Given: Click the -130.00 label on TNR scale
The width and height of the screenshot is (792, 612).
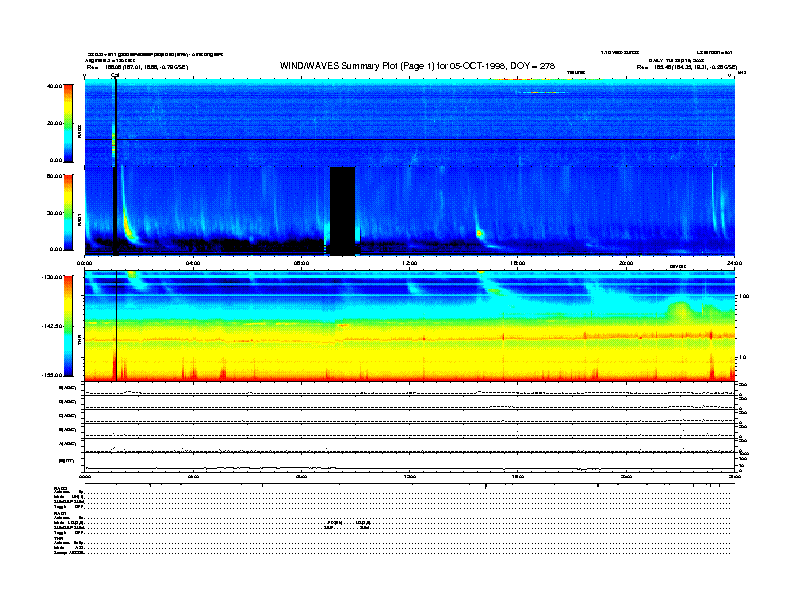Looking at the screenshot, I should pyautogui.click(x=52, y=277).
